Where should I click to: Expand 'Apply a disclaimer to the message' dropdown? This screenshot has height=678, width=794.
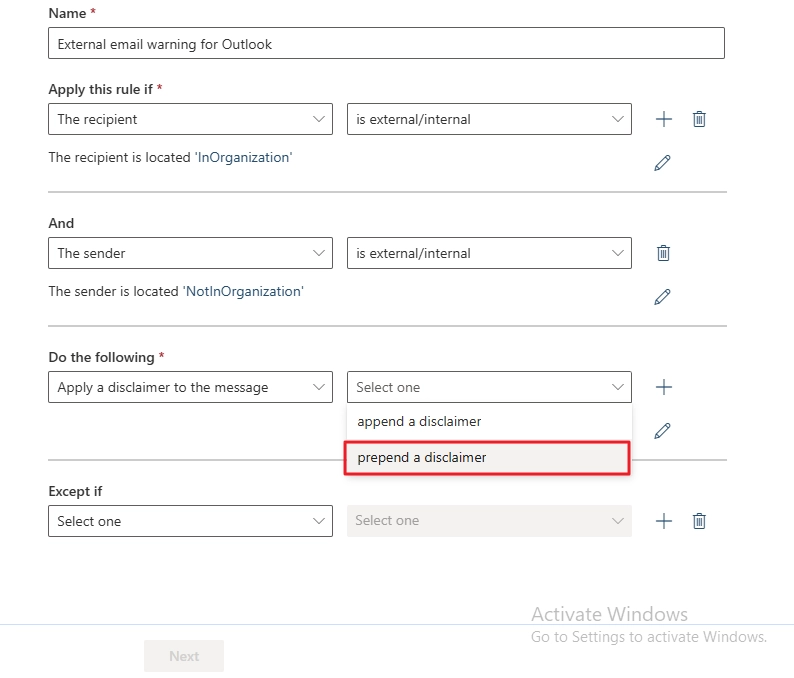(190, 387)
